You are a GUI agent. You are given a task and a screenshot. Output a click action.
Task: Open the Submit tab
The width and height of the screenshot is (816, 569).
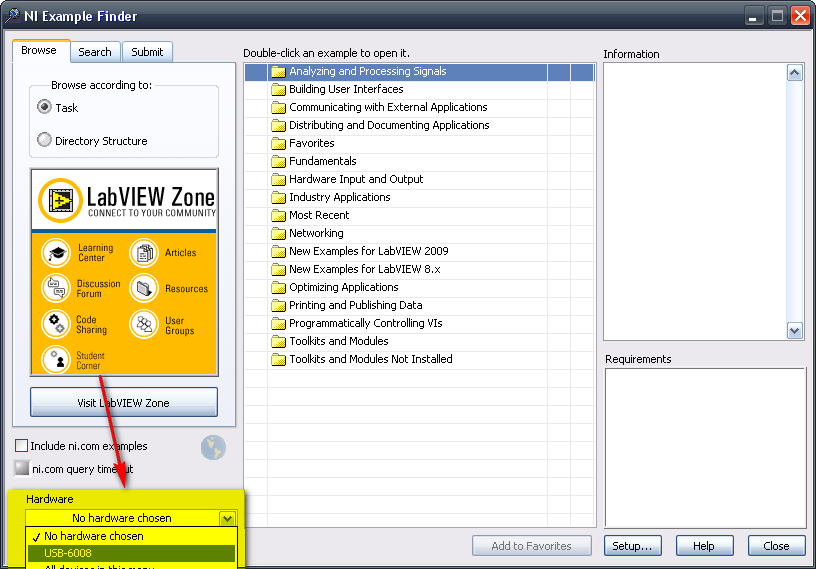tap(147, 52)
